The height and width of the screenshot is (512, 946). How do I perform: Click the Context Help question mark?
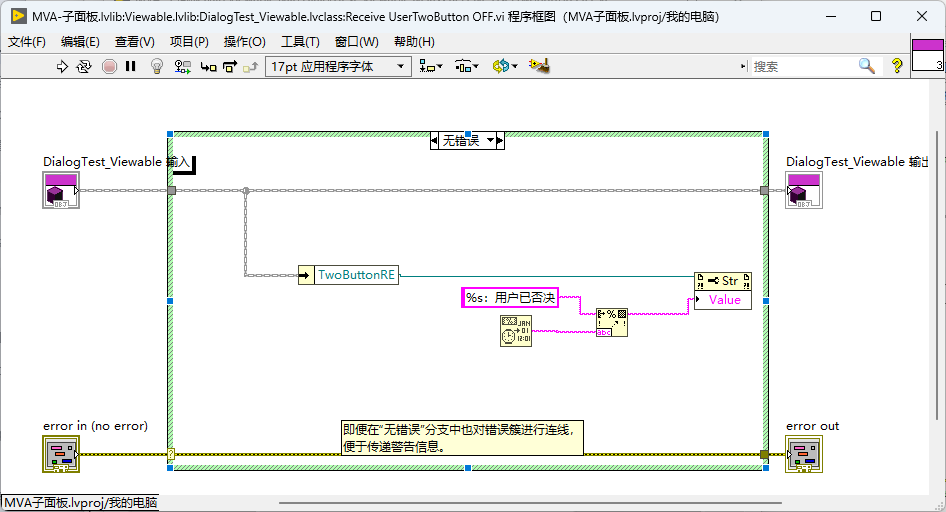[x=897, y=66]
